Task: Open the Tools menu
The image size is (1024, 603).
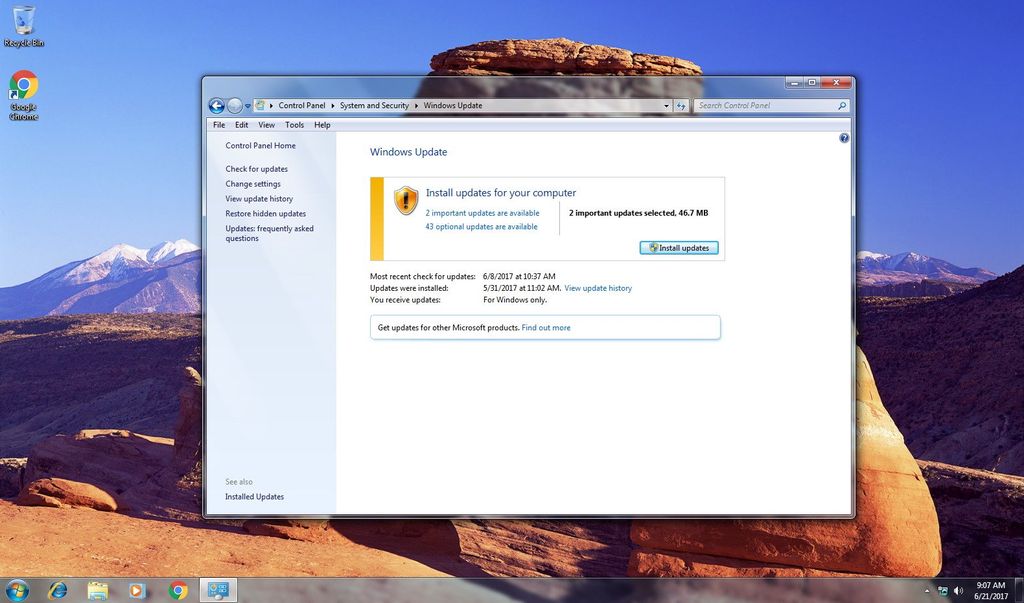Action: click(x=293, y=124)
